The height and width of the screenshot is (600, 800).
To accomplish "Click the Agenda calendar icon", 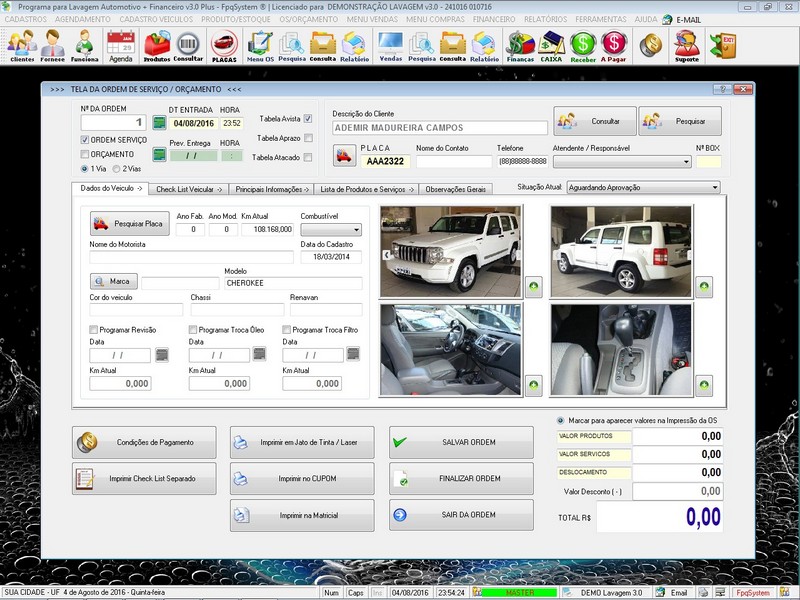I will click(x=120, y=45).
